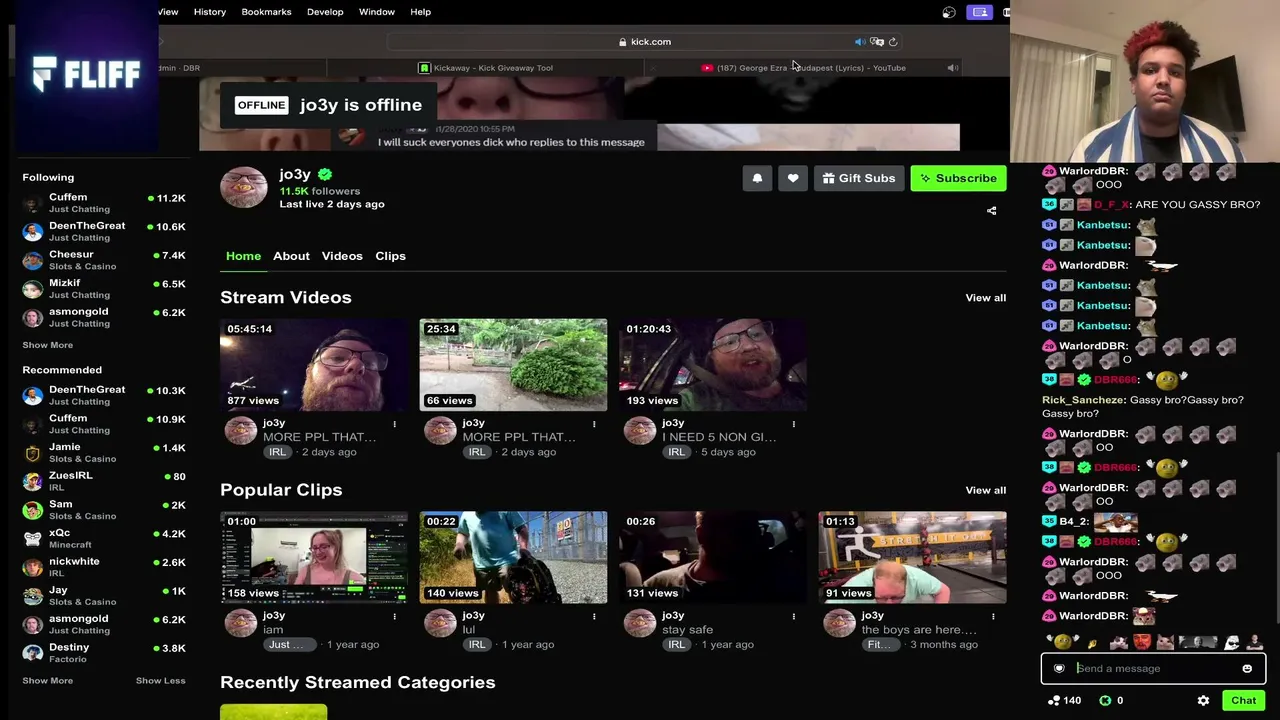
Task: Play the 'stay safe' clip thumbnail
Action: point(713,558)
